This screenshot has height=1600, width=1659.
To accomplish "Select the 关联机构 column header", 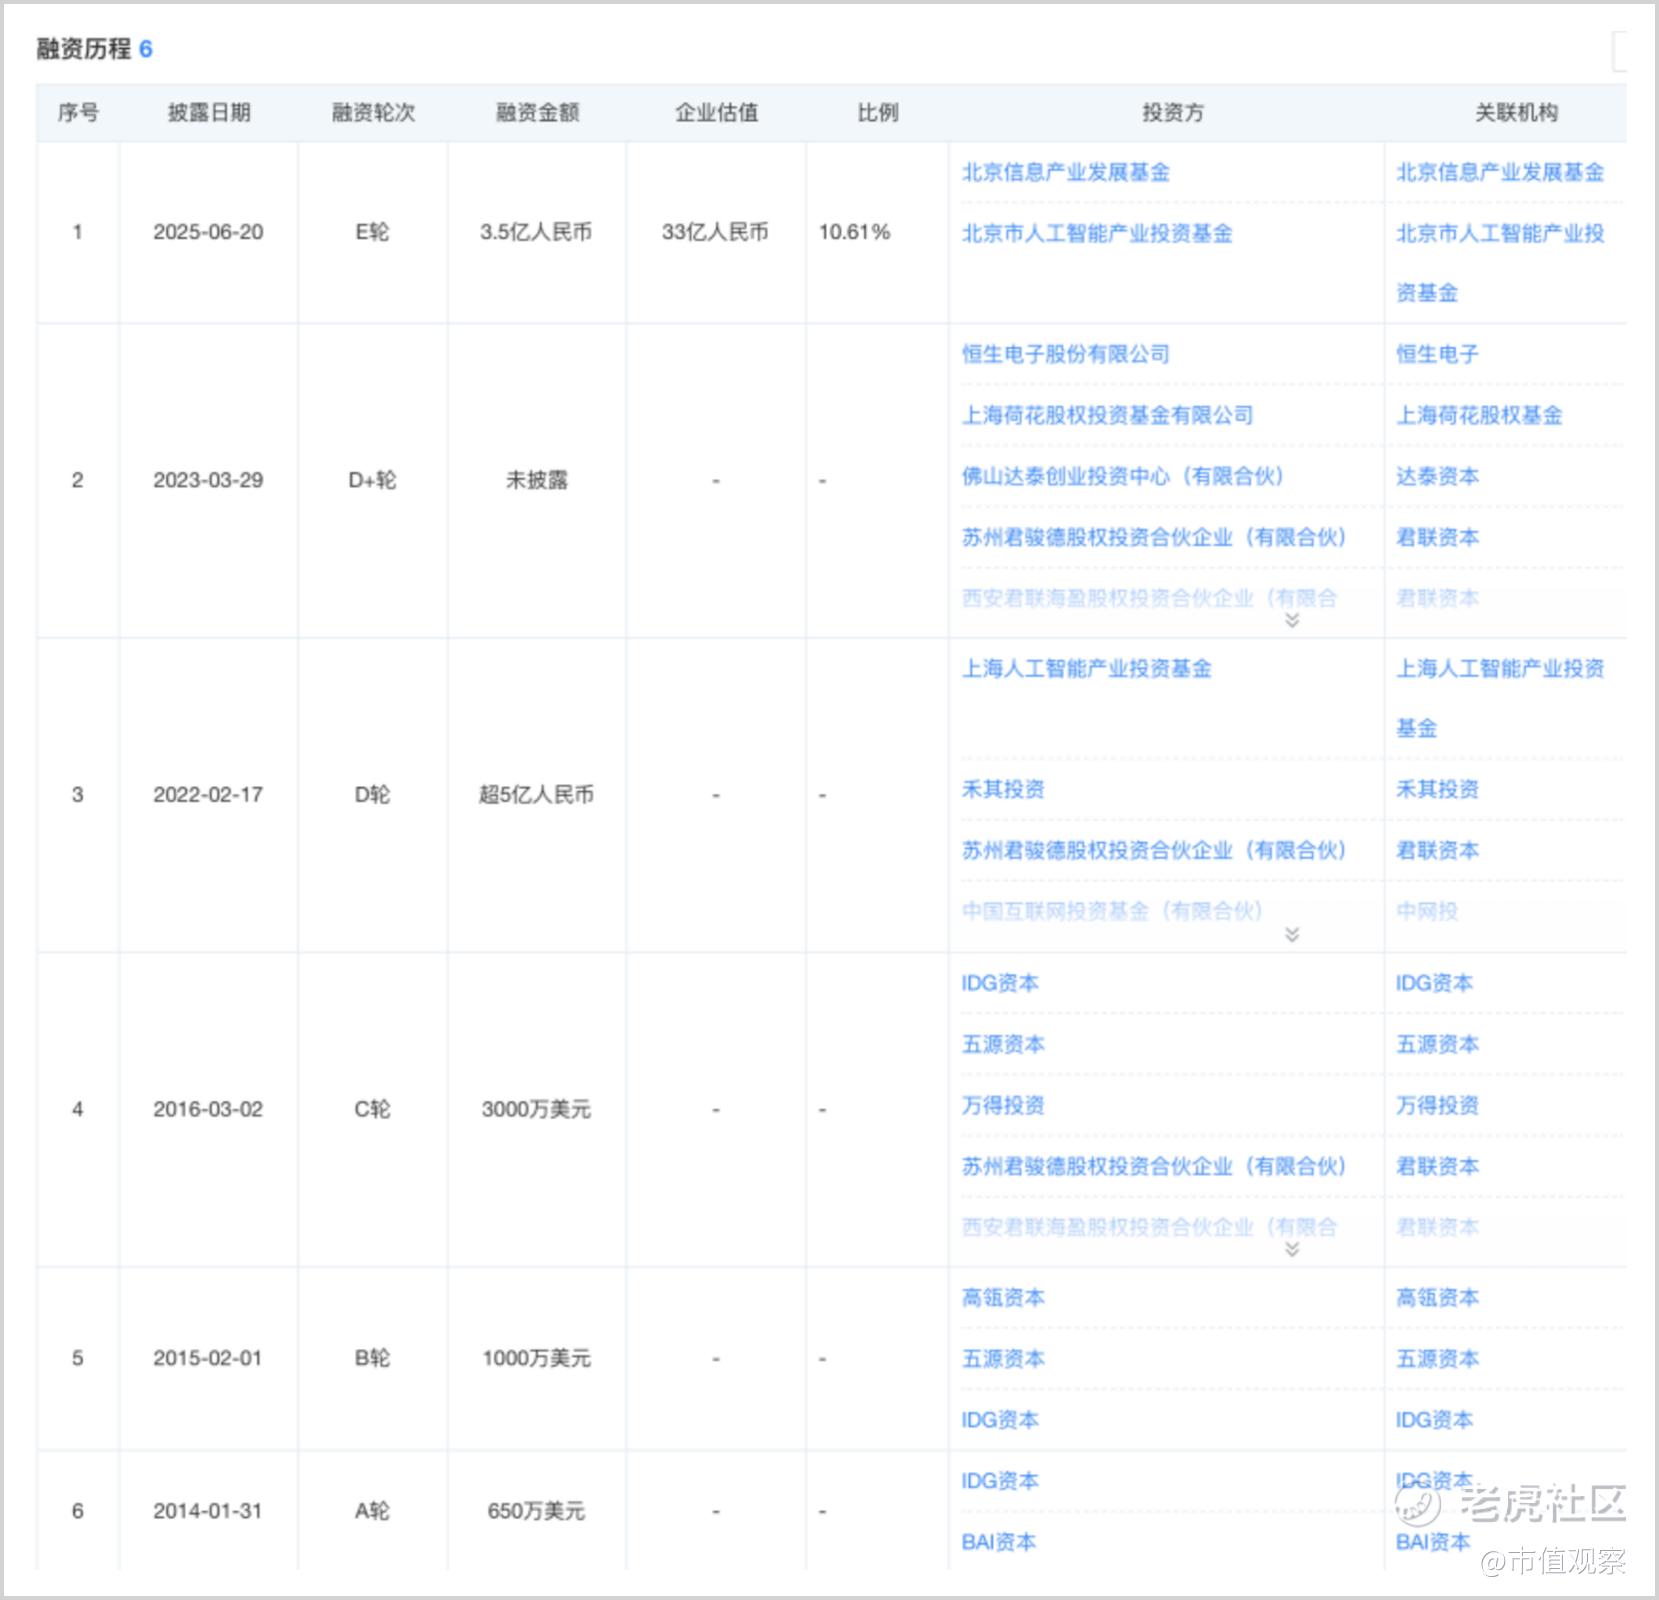I will click(x=1516, y=112).
